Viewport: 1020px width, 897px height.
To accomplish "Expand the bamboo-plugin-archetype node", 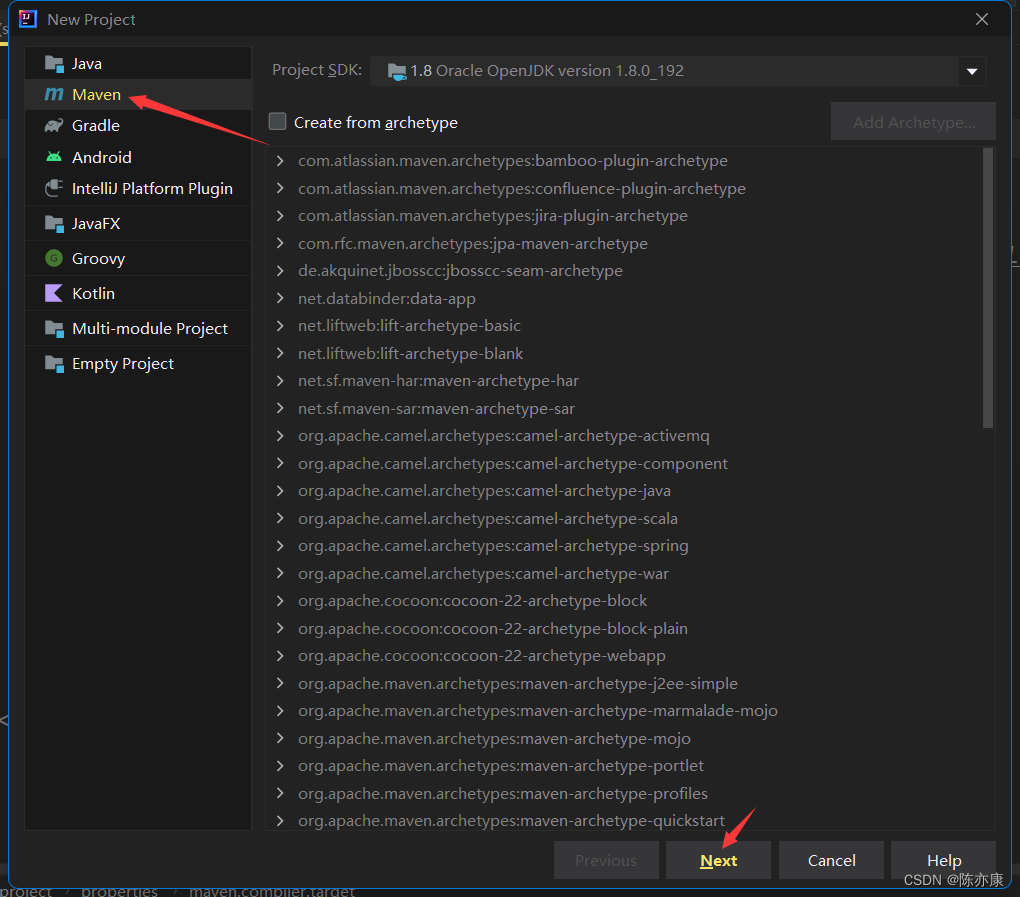I will [x=280, y=161].
